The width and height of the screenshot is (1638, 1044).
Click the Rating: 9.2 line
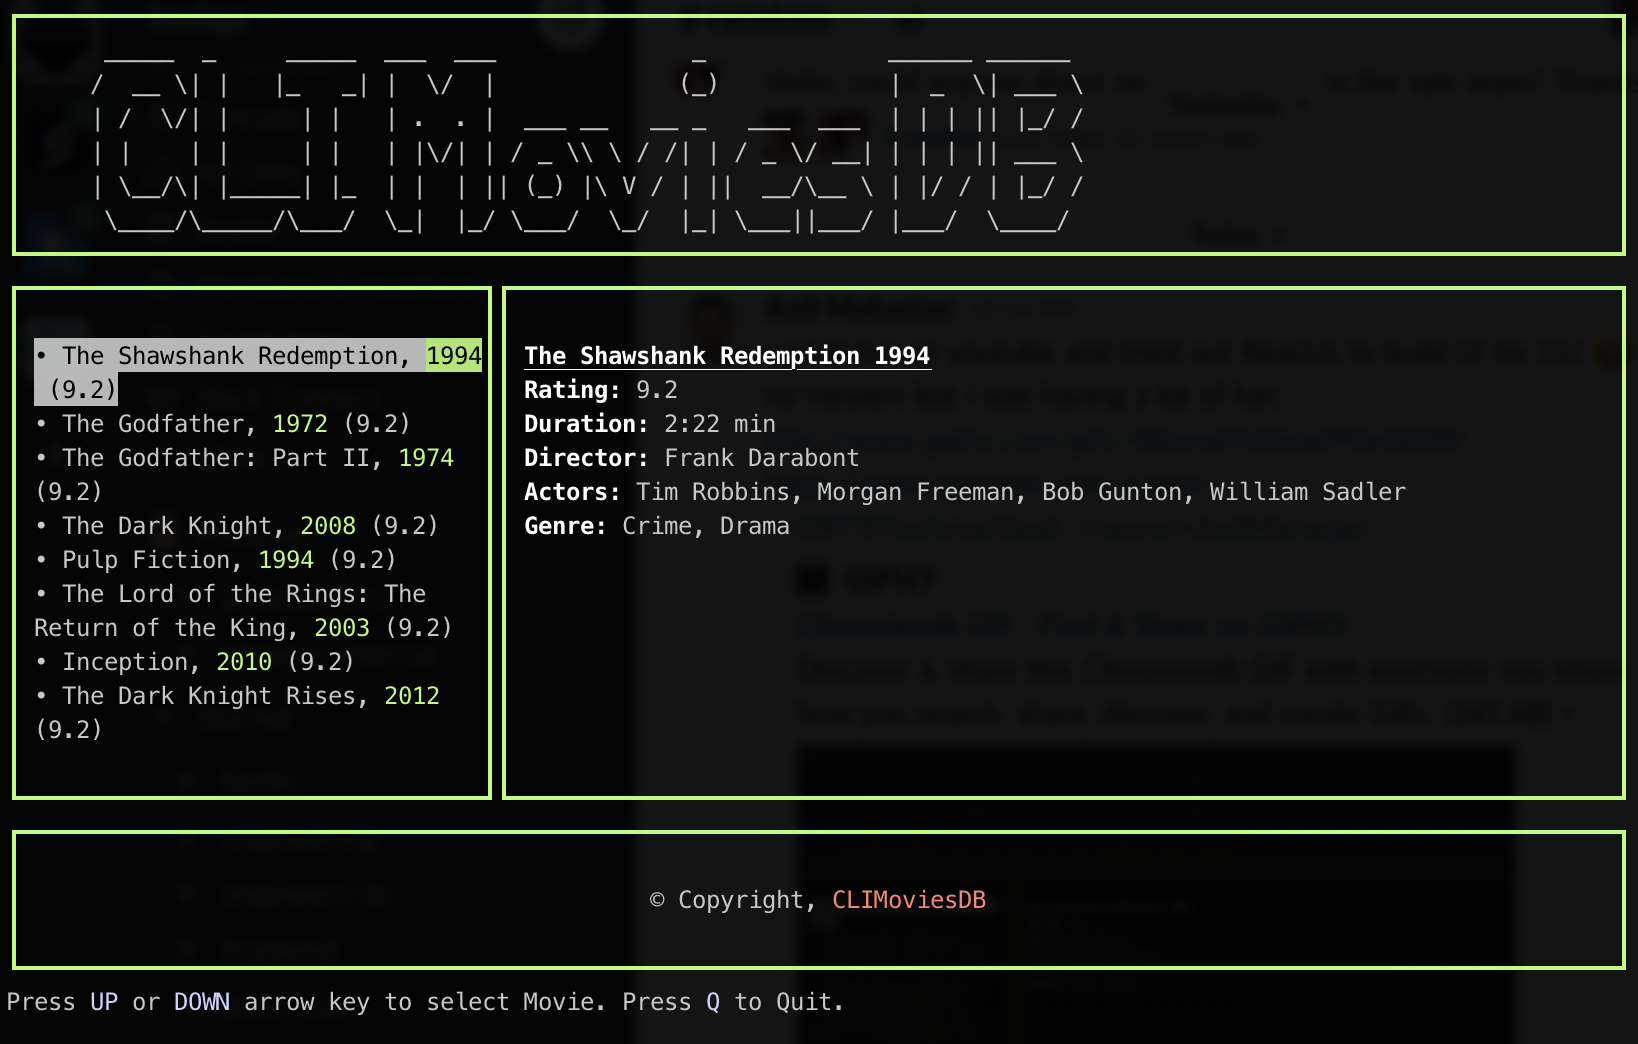pyautogui.click(x=601, y=390)
